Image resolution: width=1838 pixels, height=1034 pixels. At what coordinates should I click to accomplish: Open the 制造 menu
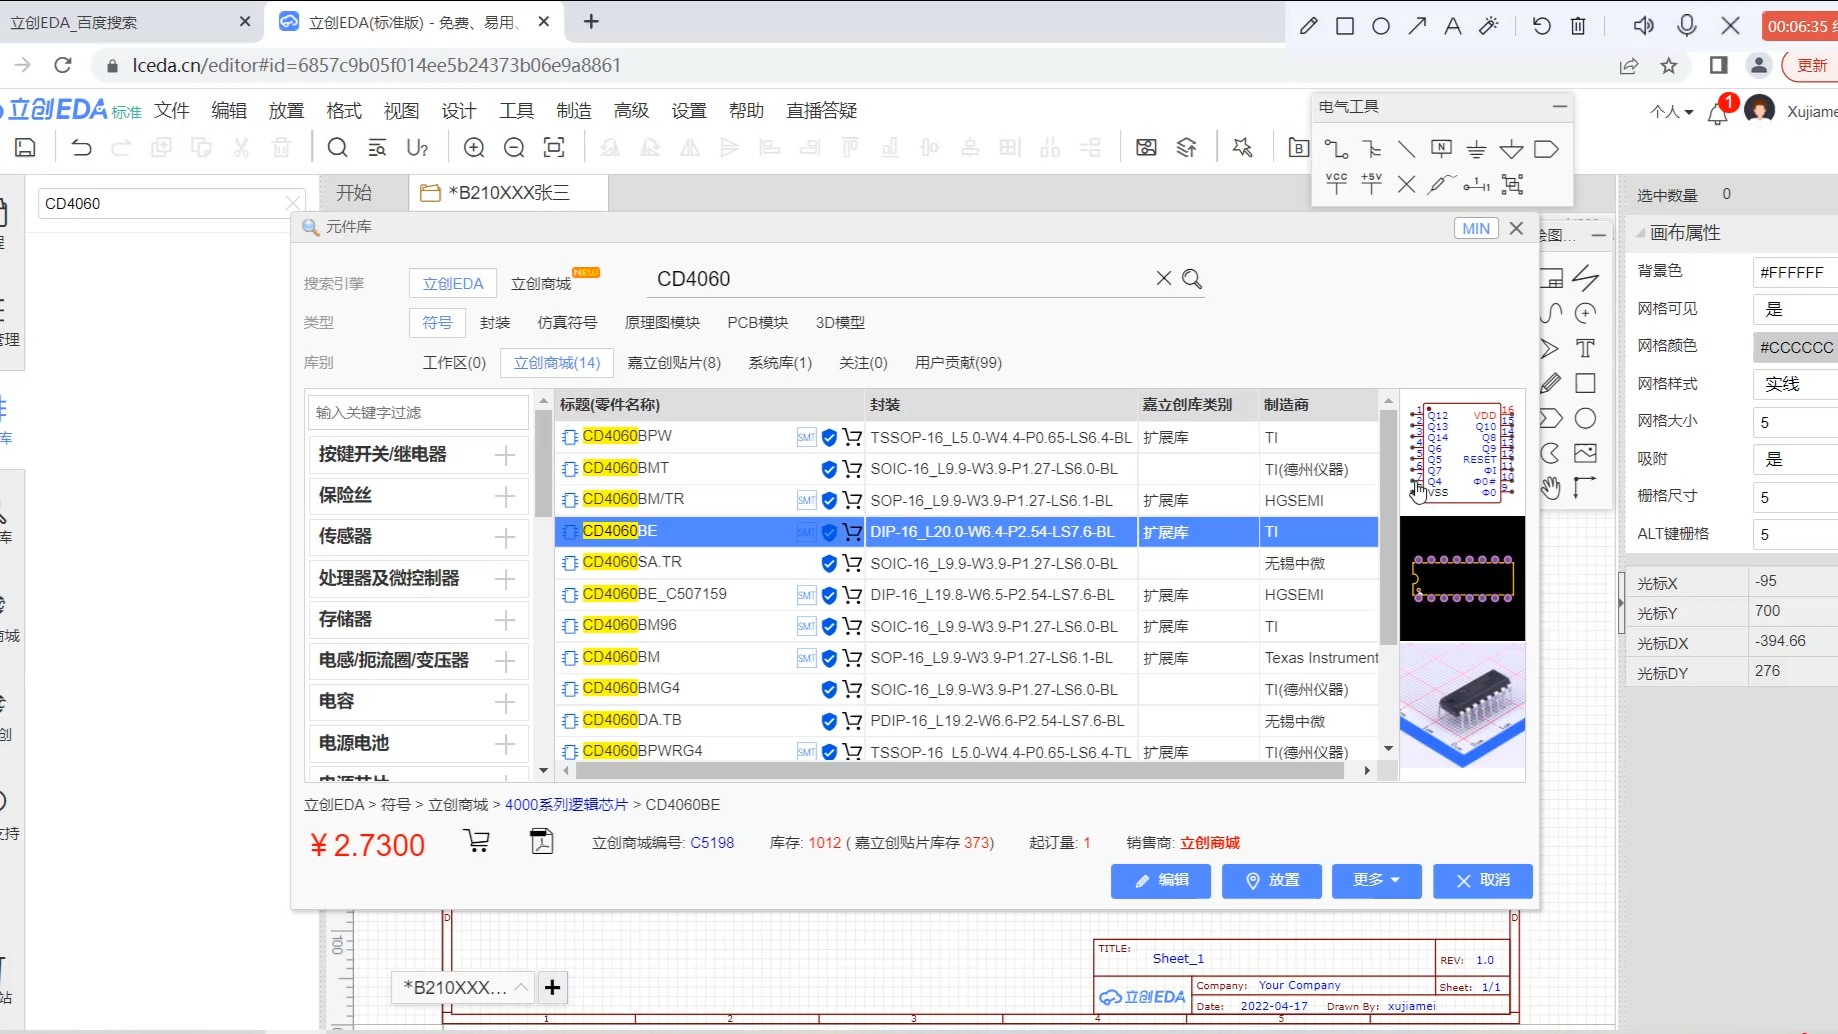tap(574, 111)
